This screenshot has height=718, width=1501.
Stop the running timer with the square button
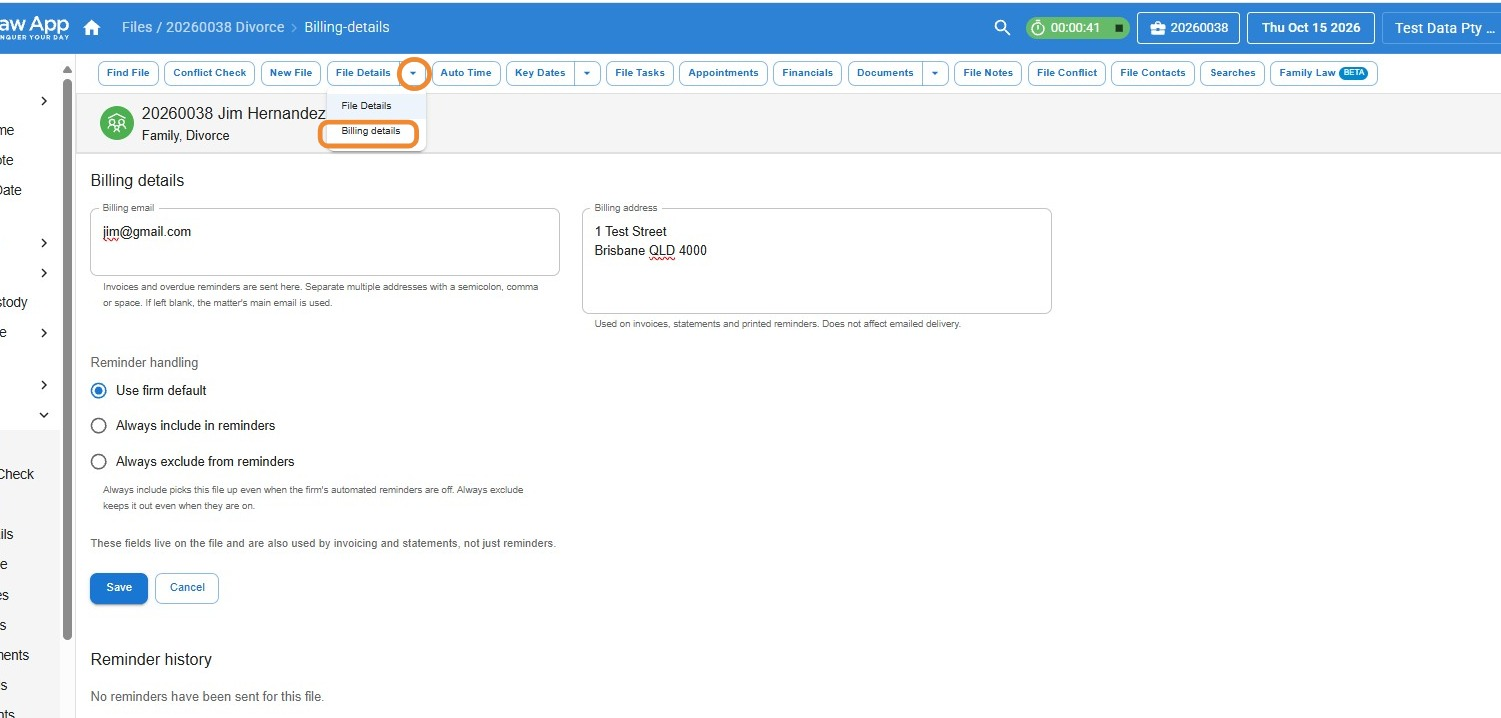[1119, 28]
